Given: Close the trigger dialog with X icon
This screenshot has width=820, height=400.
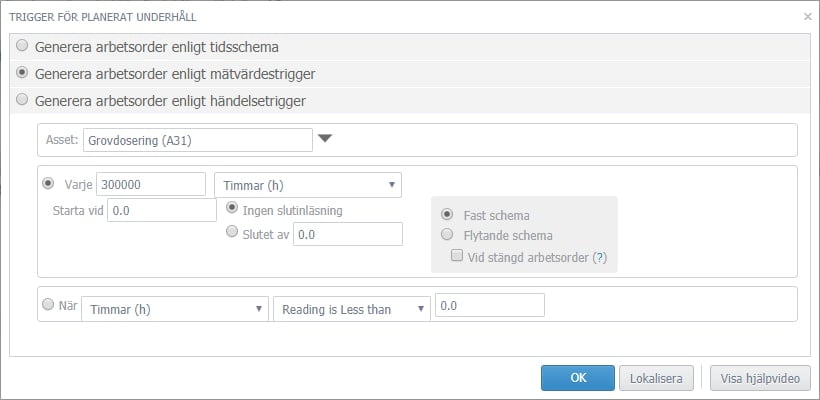Looking at the screenshot, I should click(807, 16).
